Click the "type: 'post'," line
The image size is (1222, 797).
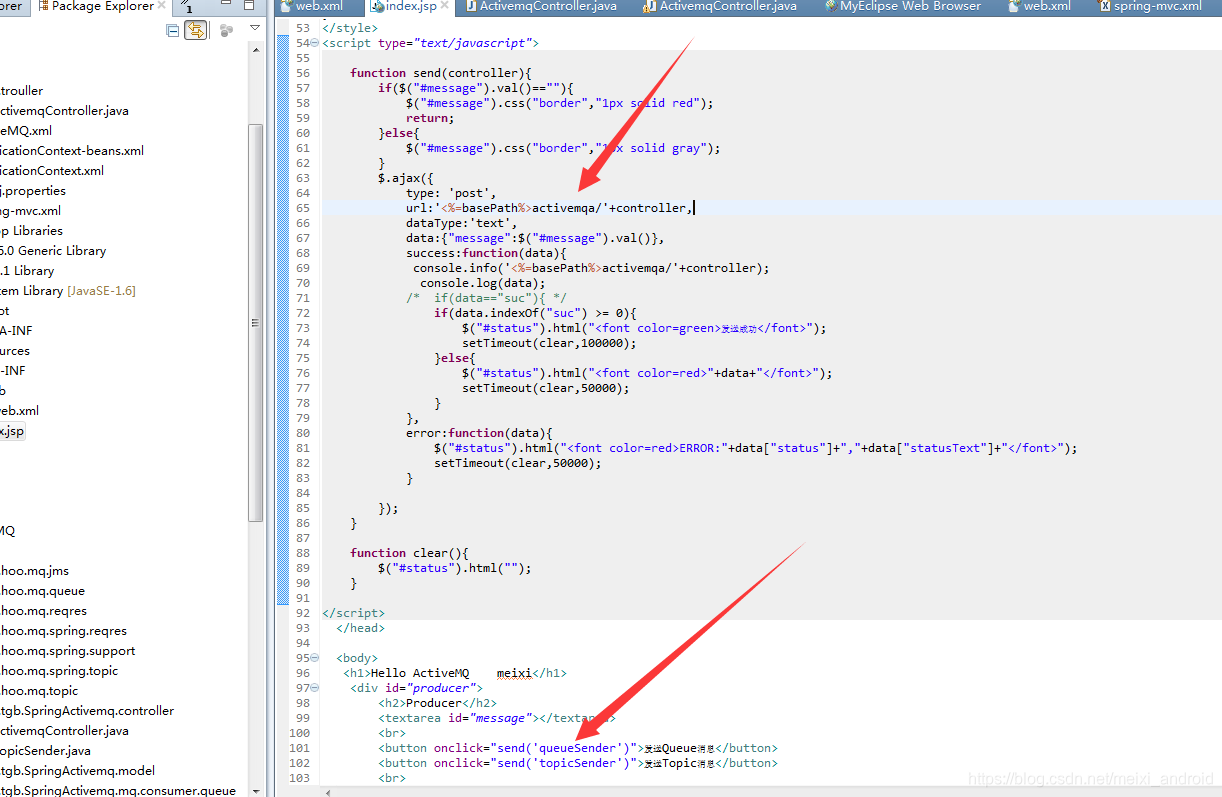click(x=451, y=193)
